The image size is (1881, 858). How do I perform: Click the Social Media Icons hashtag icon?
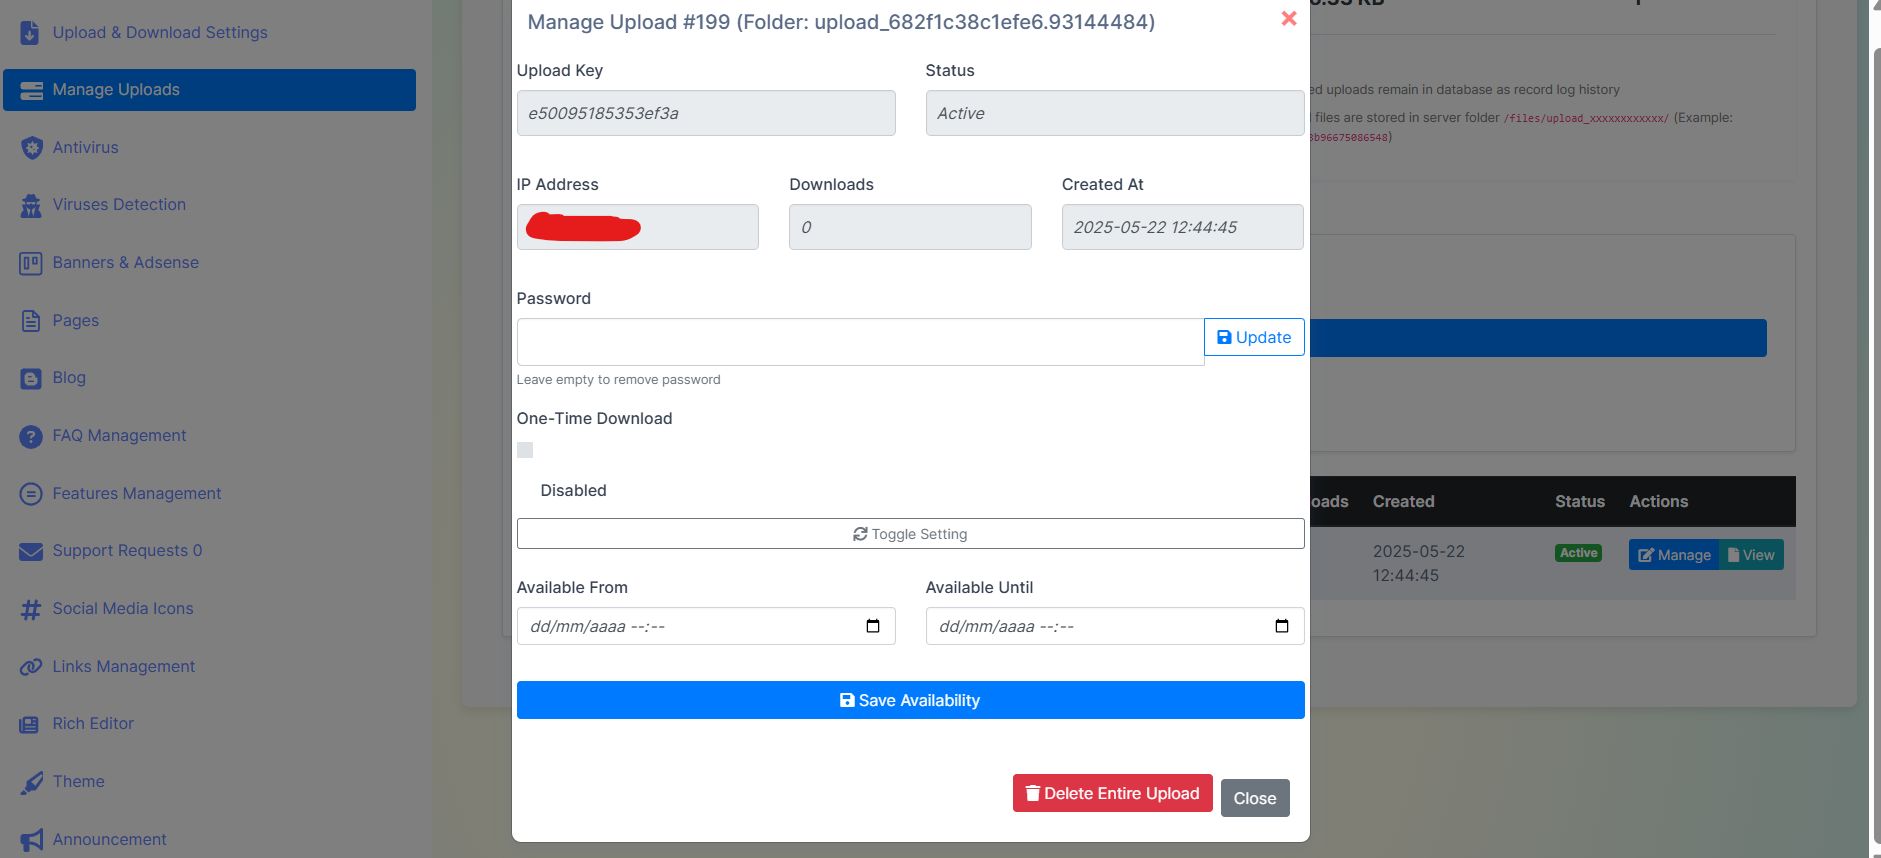[x=31, y=609]
